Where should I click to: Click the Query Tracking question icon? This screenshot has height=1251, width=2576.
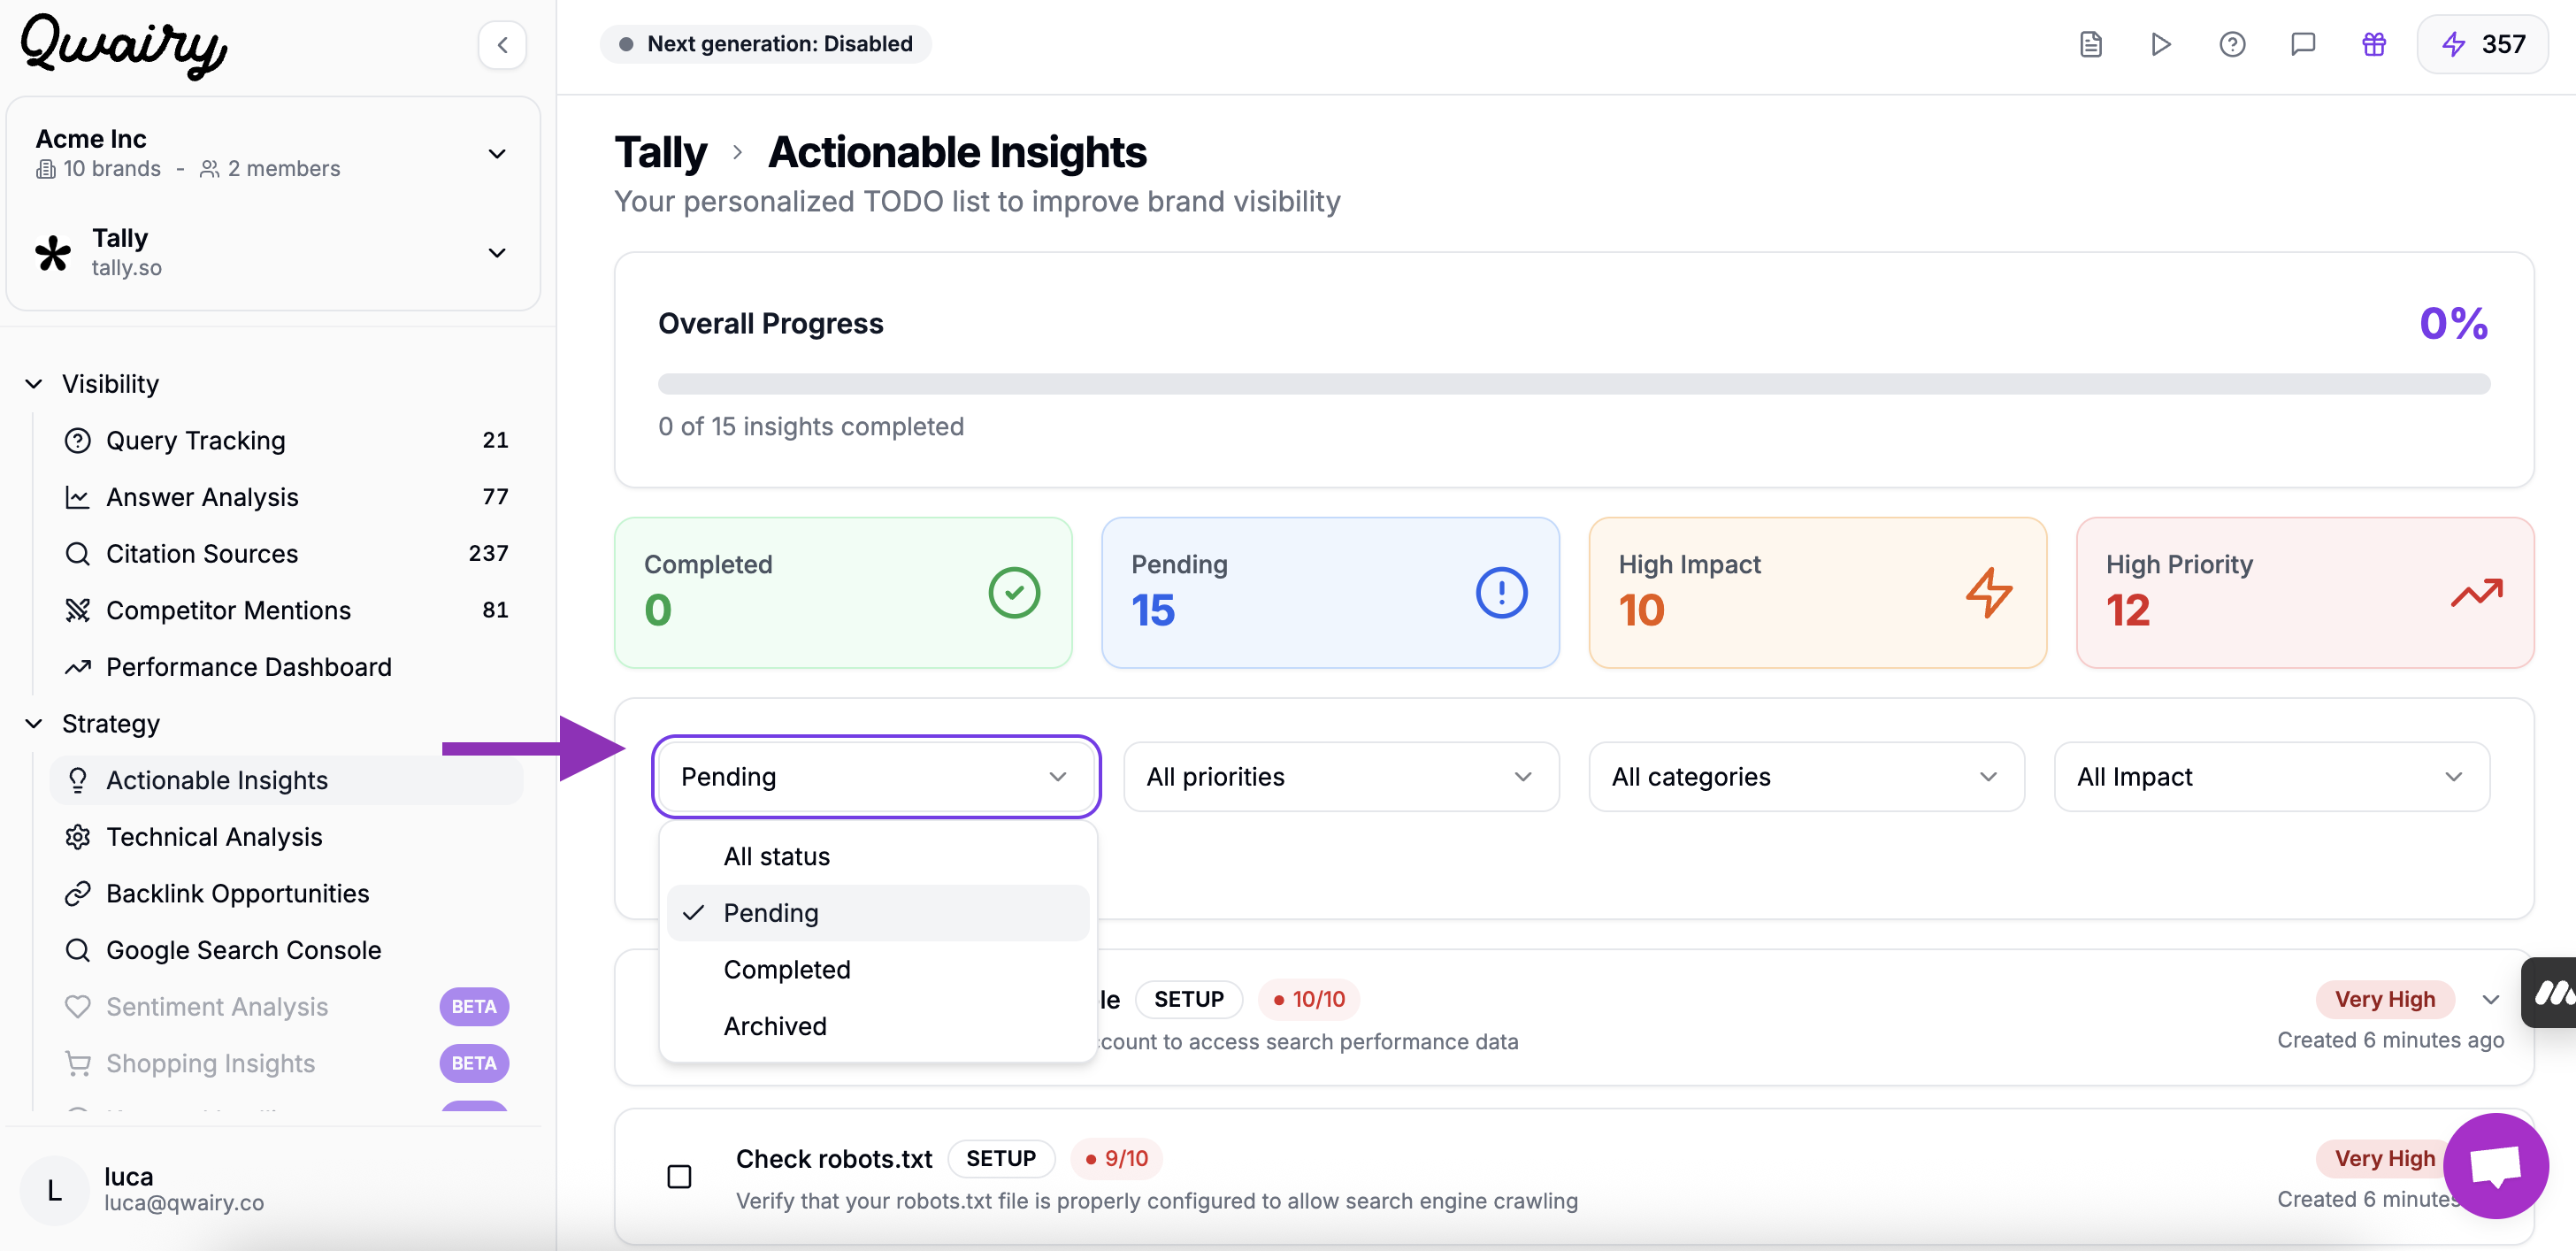(77, 440)
